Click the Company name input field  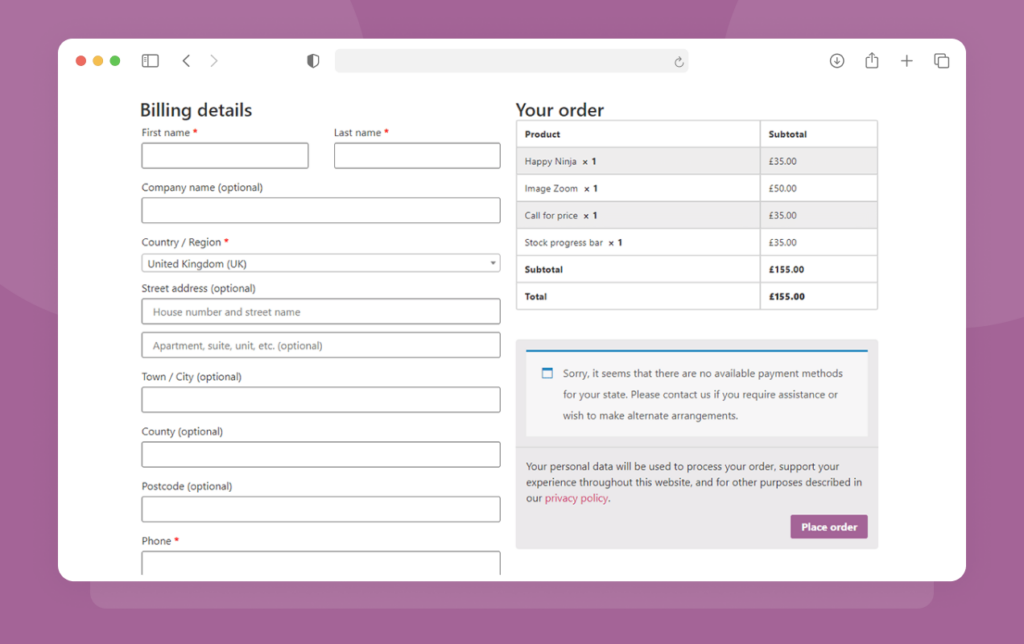point(320,210)
